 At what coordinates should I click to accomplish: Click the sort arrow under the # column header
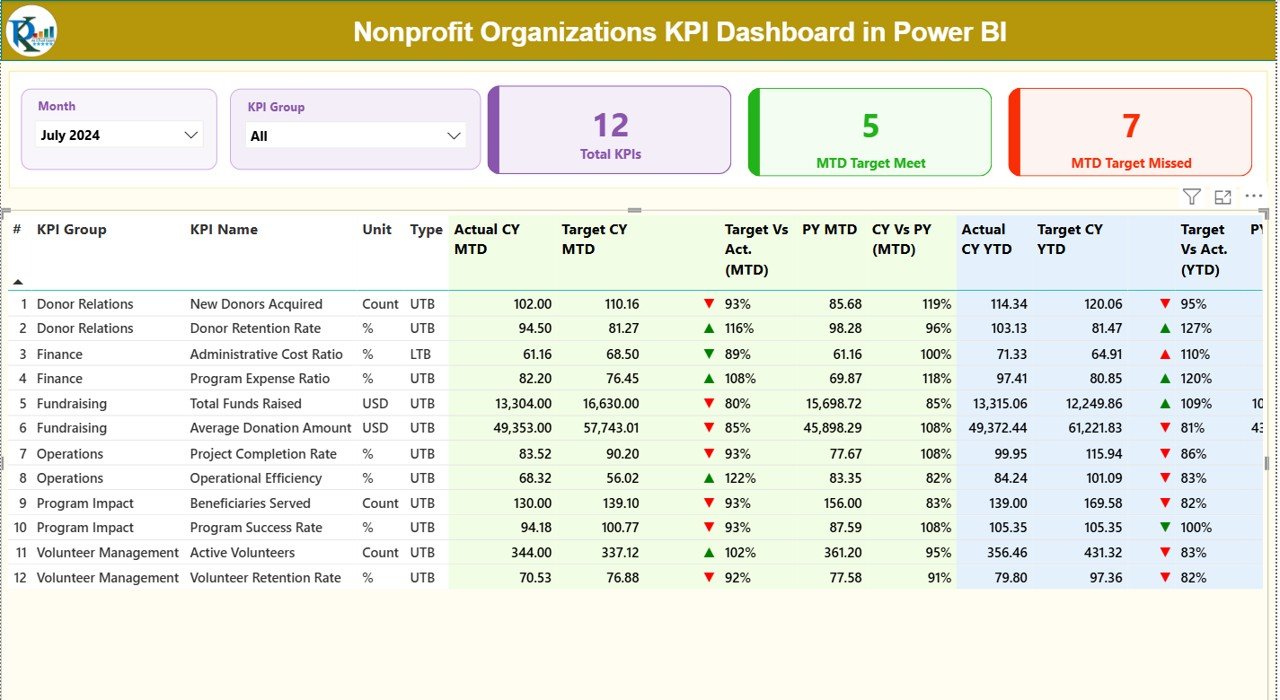(x=17, y=281)
